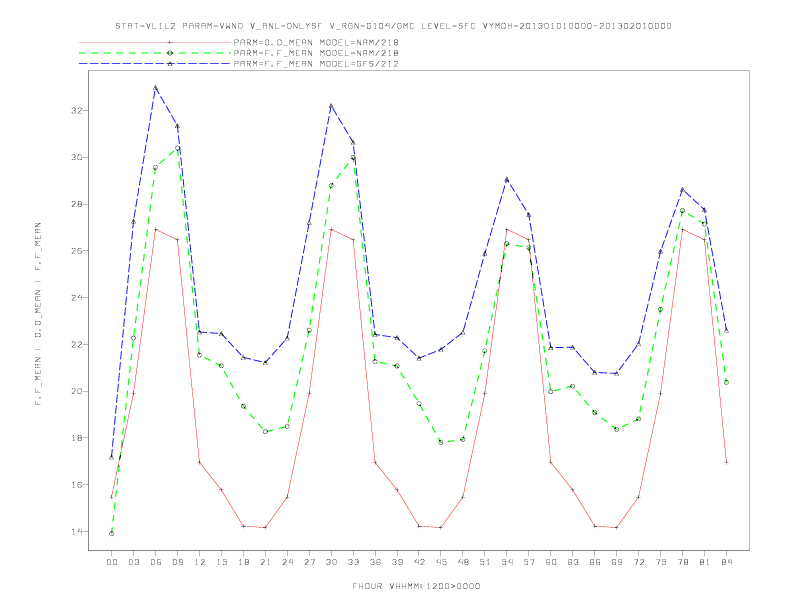
Task: Click y-axis tick label 14
Action: (77, 532)
